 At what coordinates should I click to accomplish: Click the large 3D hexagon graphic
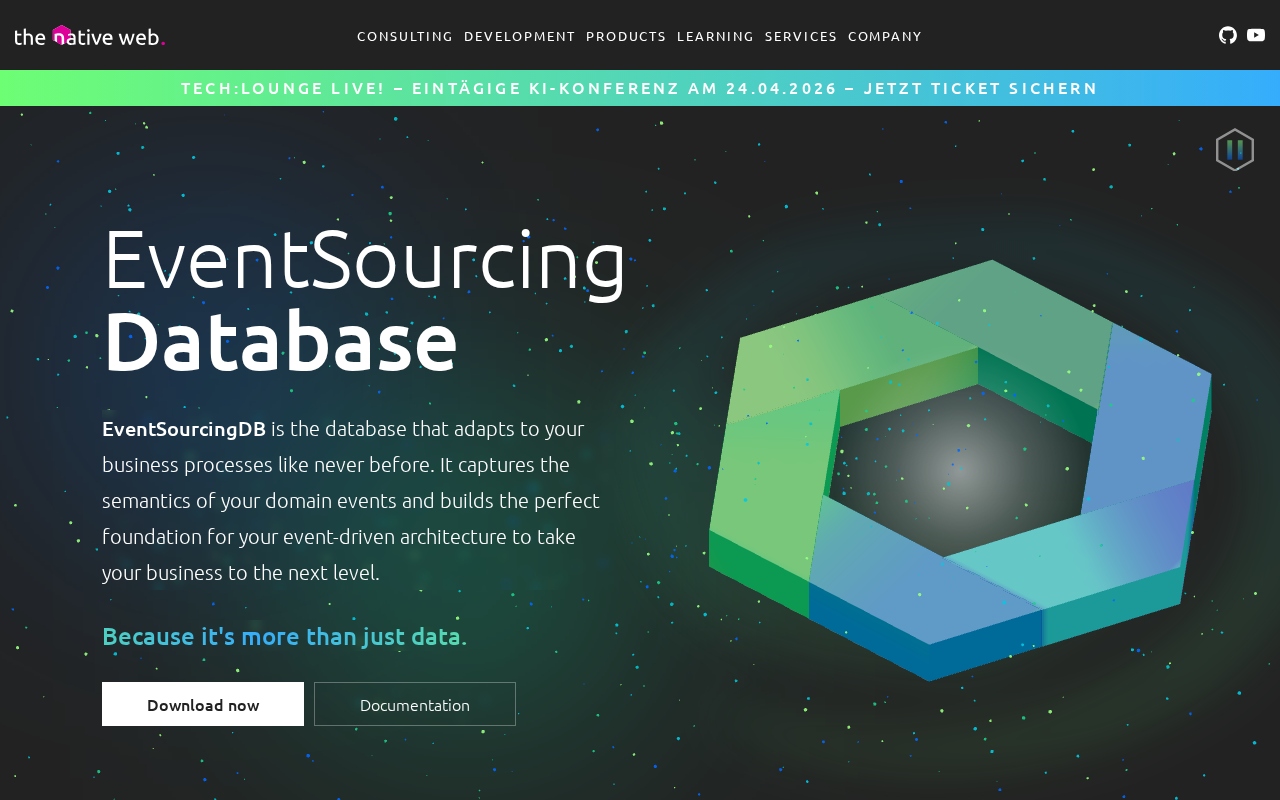click(960, 470)
